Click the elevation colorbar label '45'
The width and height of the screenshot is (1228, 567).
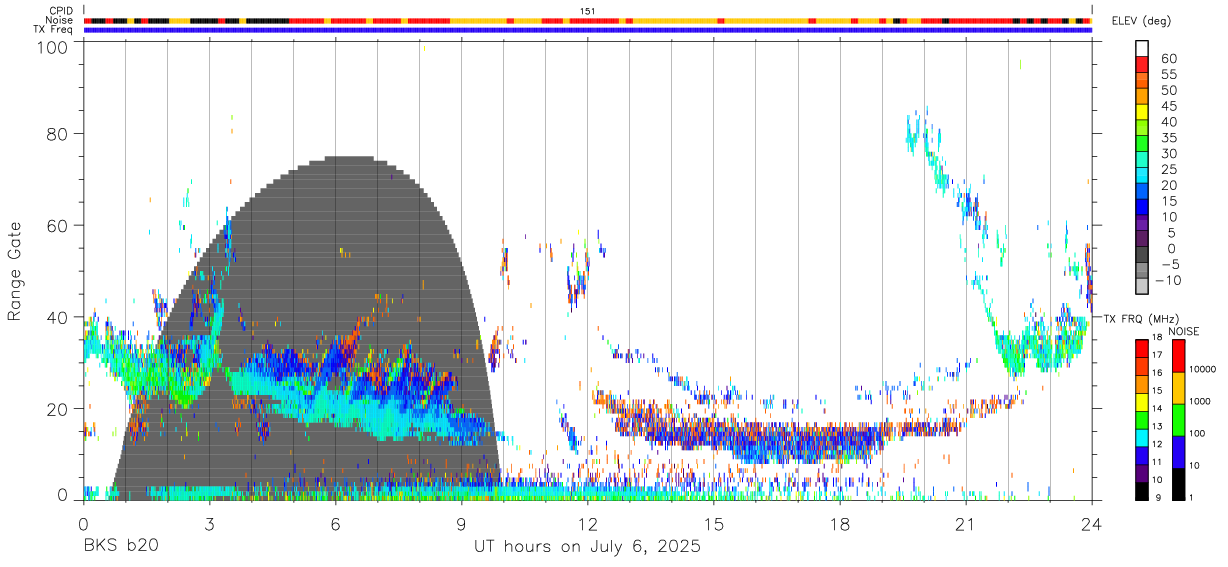point(1168,106)
